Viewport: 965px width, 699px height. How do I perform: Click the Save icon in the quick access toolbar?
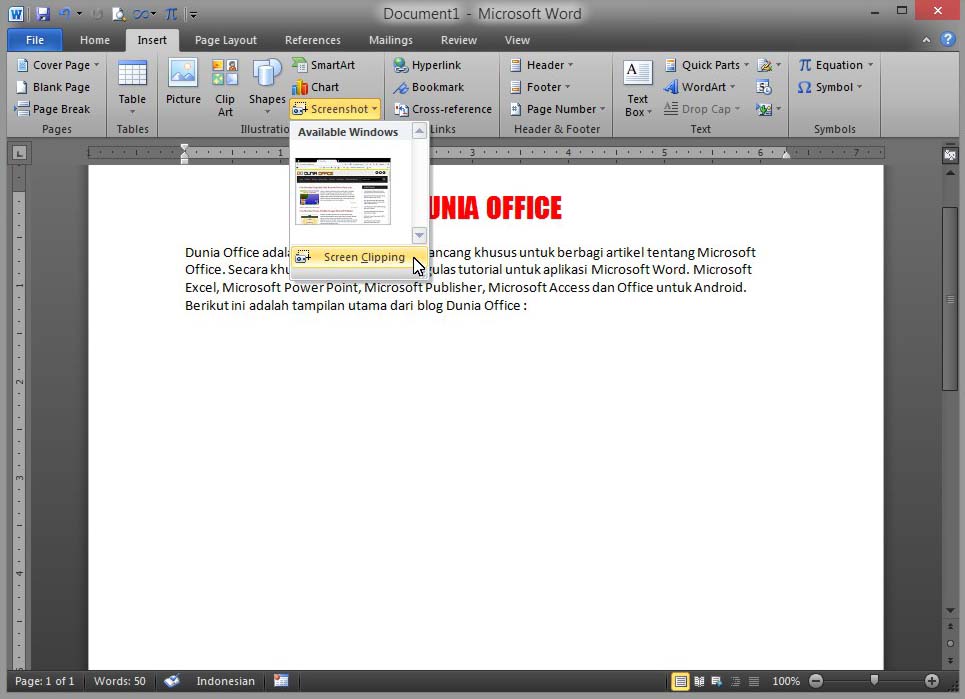(42, 14)
